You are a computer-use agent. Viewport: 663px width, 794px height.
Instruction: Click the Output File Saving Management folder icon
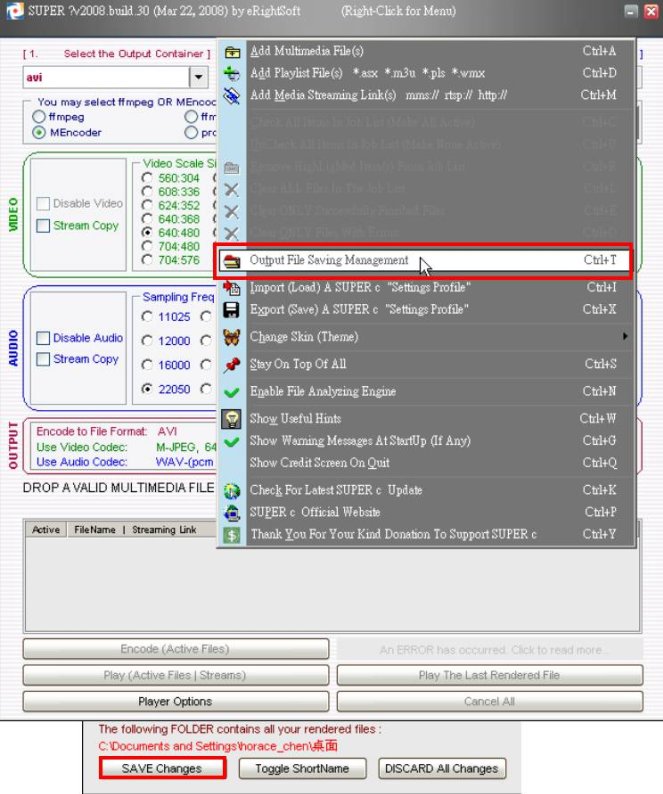[x=232, y=261]
